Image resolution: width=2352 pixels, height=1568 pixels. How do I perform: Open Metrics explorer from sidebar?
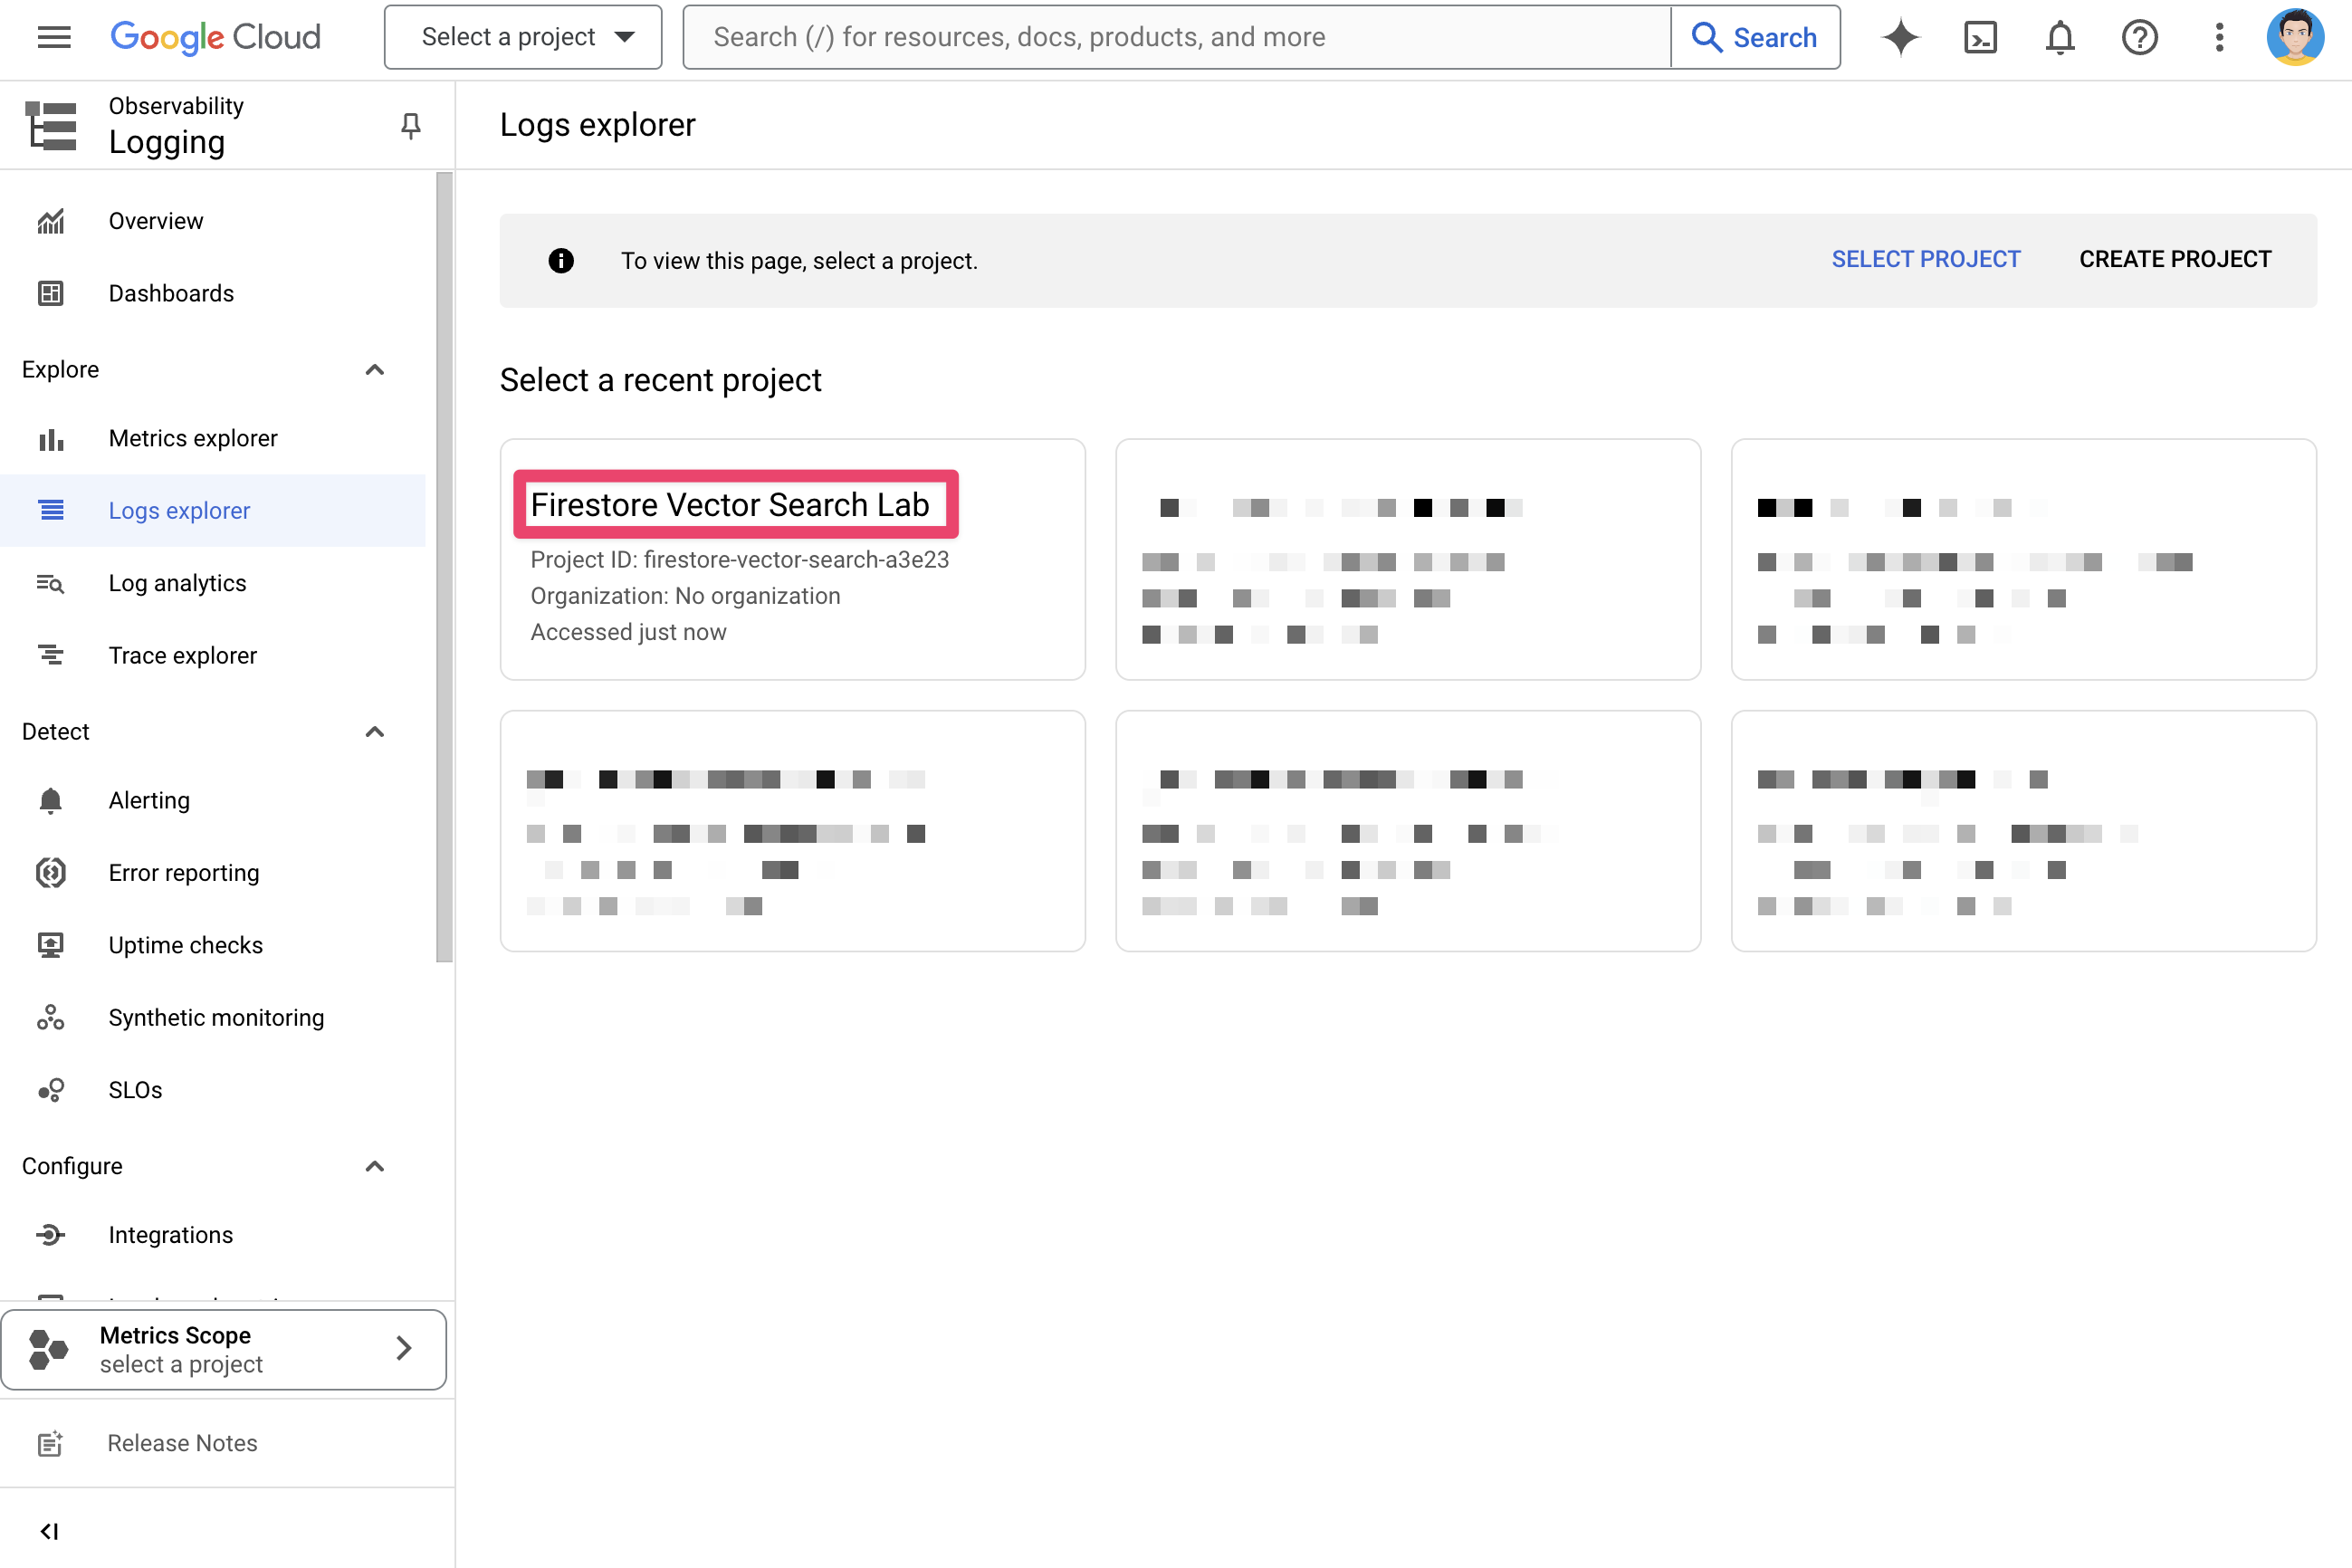point(193,437)
